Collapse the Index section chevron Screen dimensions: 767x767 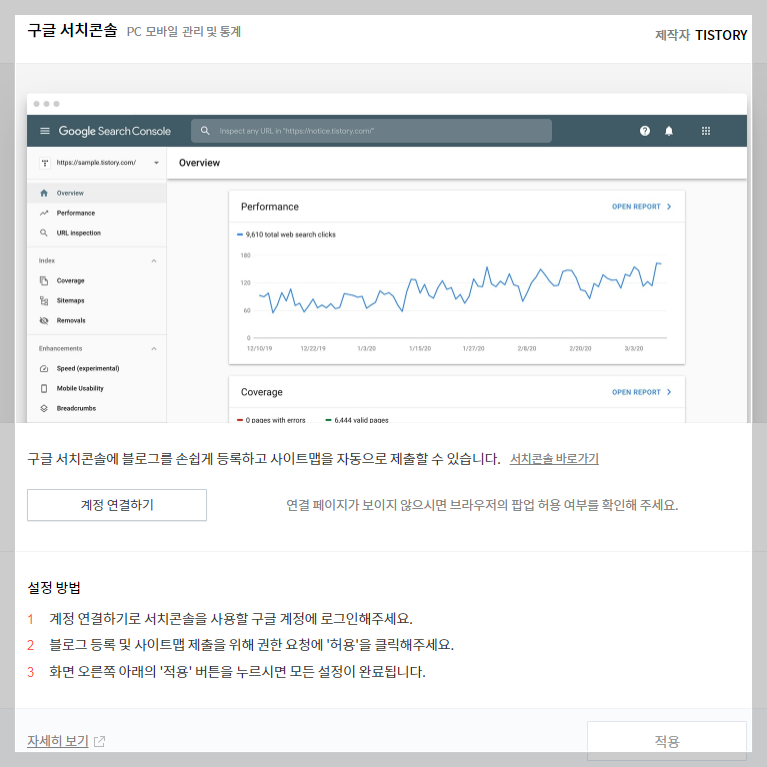coord(154,261)
